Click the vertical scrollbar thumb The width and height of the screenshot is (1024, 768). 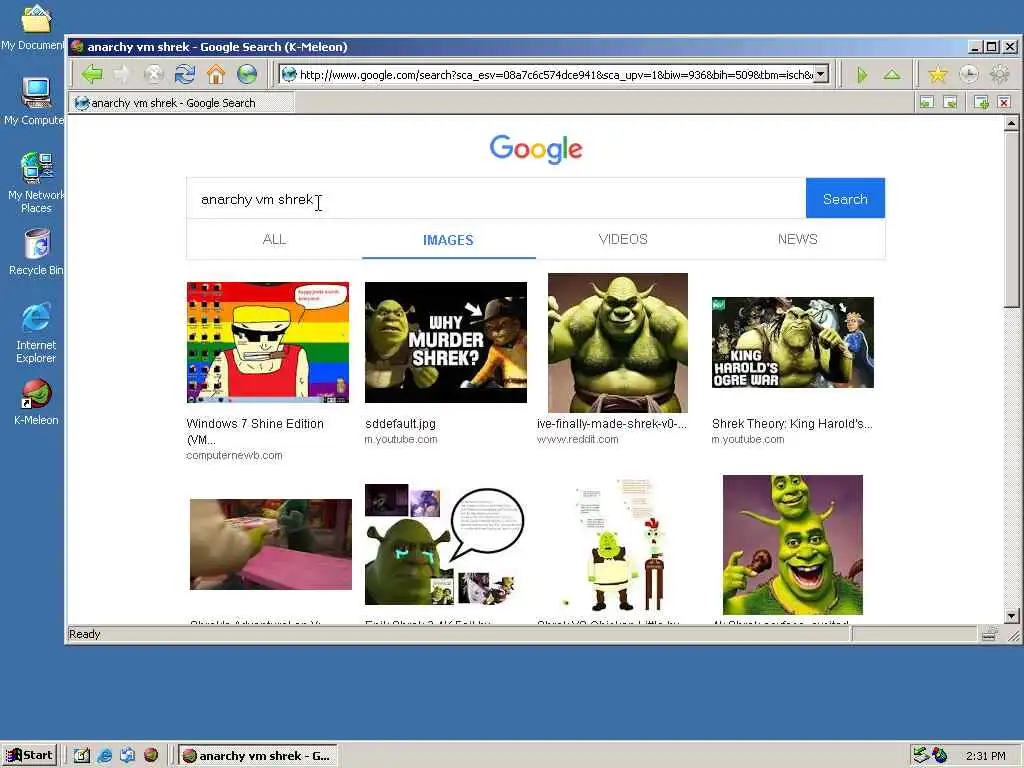point(1012,219)
